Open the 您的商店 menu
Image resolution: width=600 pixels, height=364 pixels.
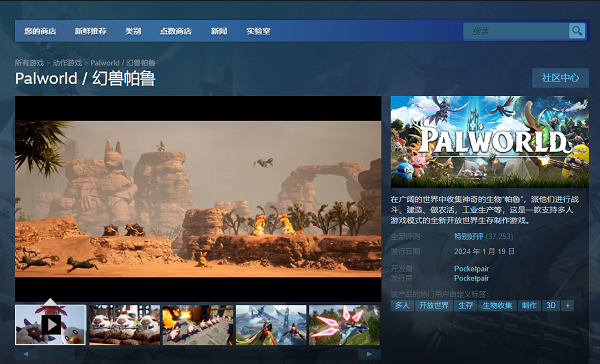40,31
